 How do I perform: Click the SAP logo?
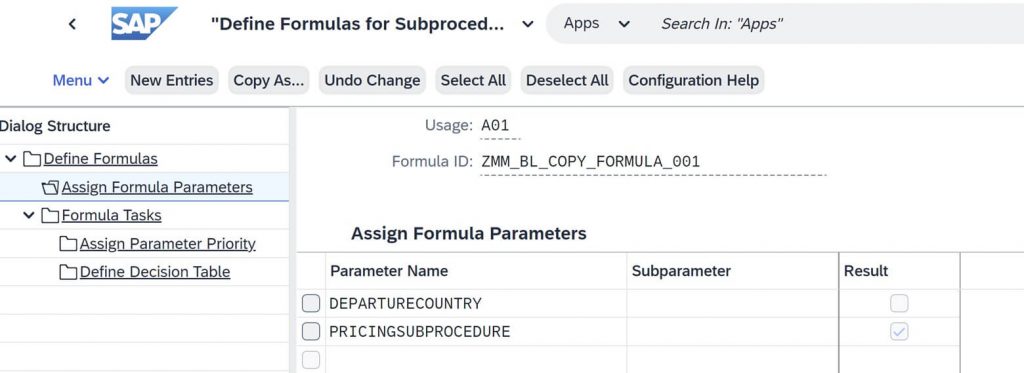tap(144, 24)
